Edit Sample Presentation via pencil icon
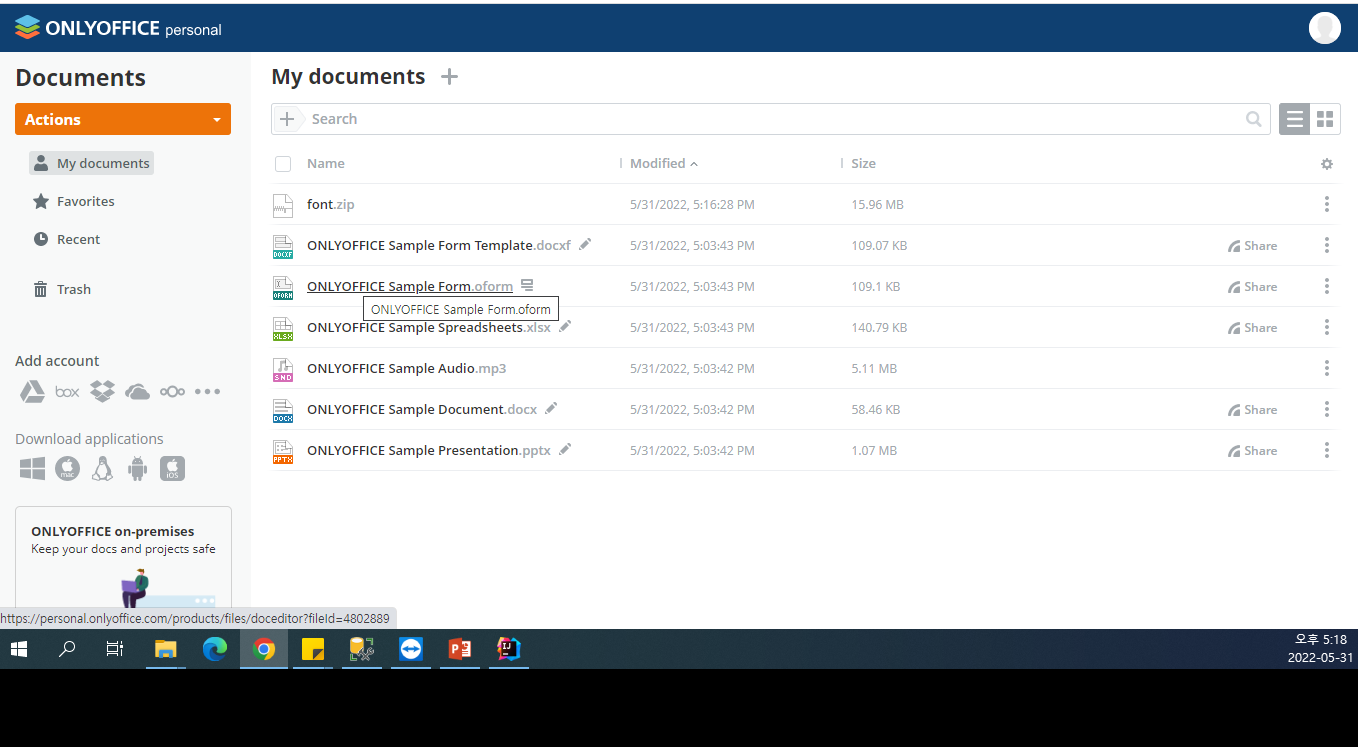Screen dimensions: 1358x747 point(565,449)
